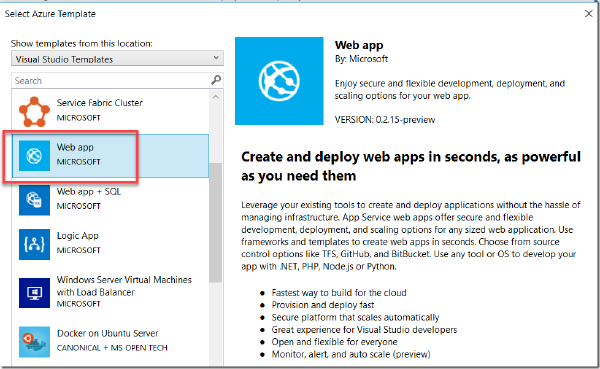Select Windows Server Virtual Machines with Load Balancer title

124,286
